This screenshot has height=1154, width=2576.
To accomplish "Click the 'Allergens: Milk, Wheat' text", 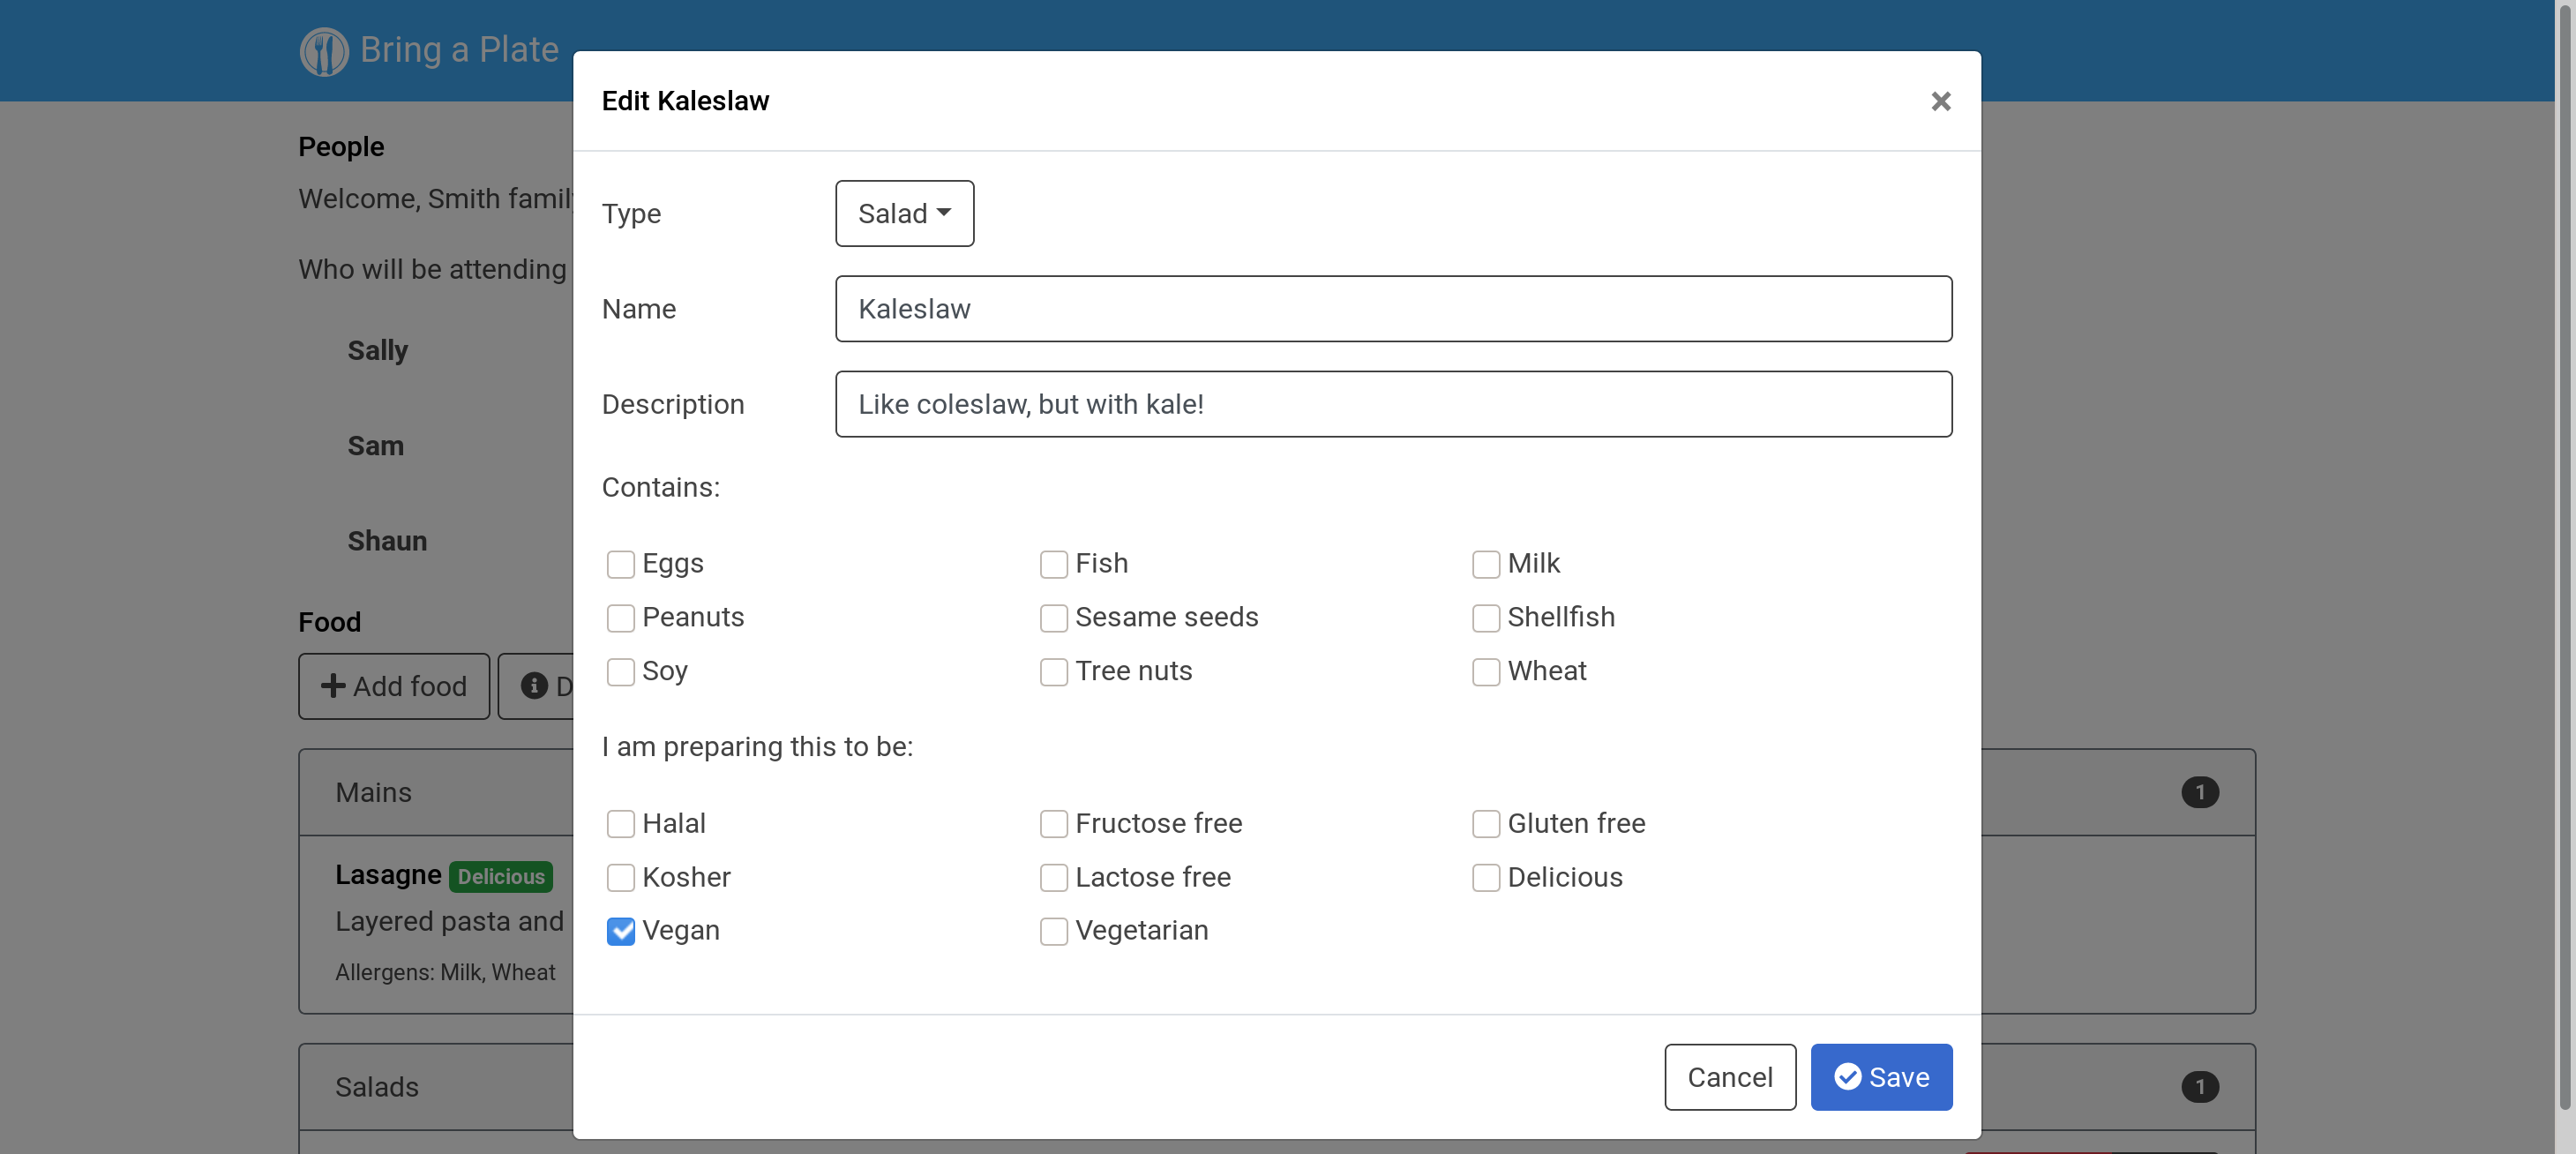I will click(x=445, y=972).
